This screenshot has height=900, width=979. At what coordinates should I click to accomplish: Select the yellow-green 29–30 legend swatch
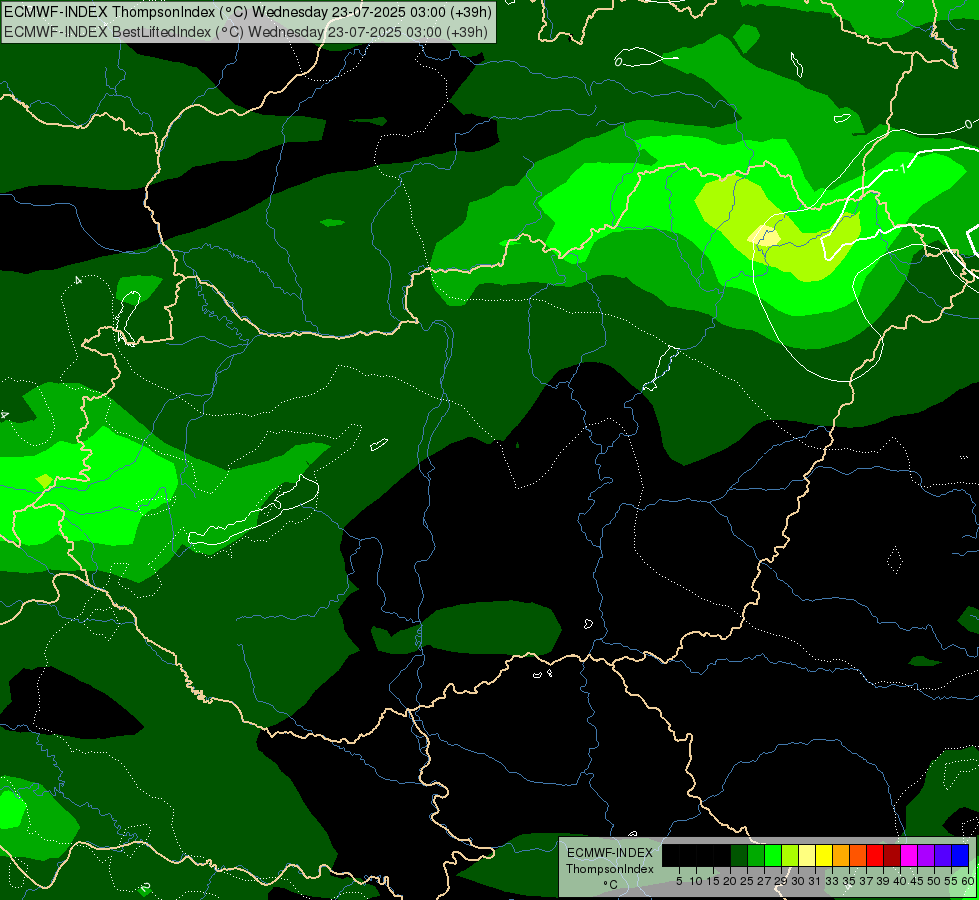pyautogui.click(x=790, y=855)
